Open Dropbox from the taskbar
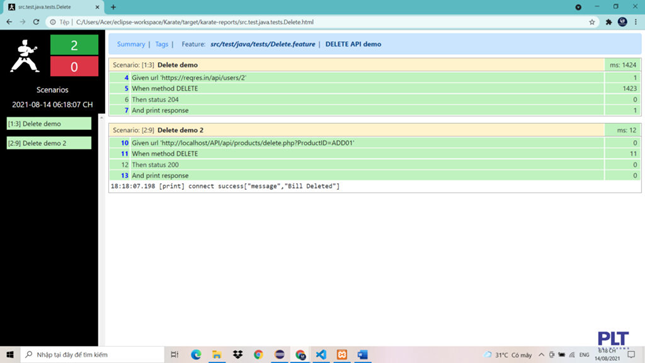 click(x=237, y=354)
